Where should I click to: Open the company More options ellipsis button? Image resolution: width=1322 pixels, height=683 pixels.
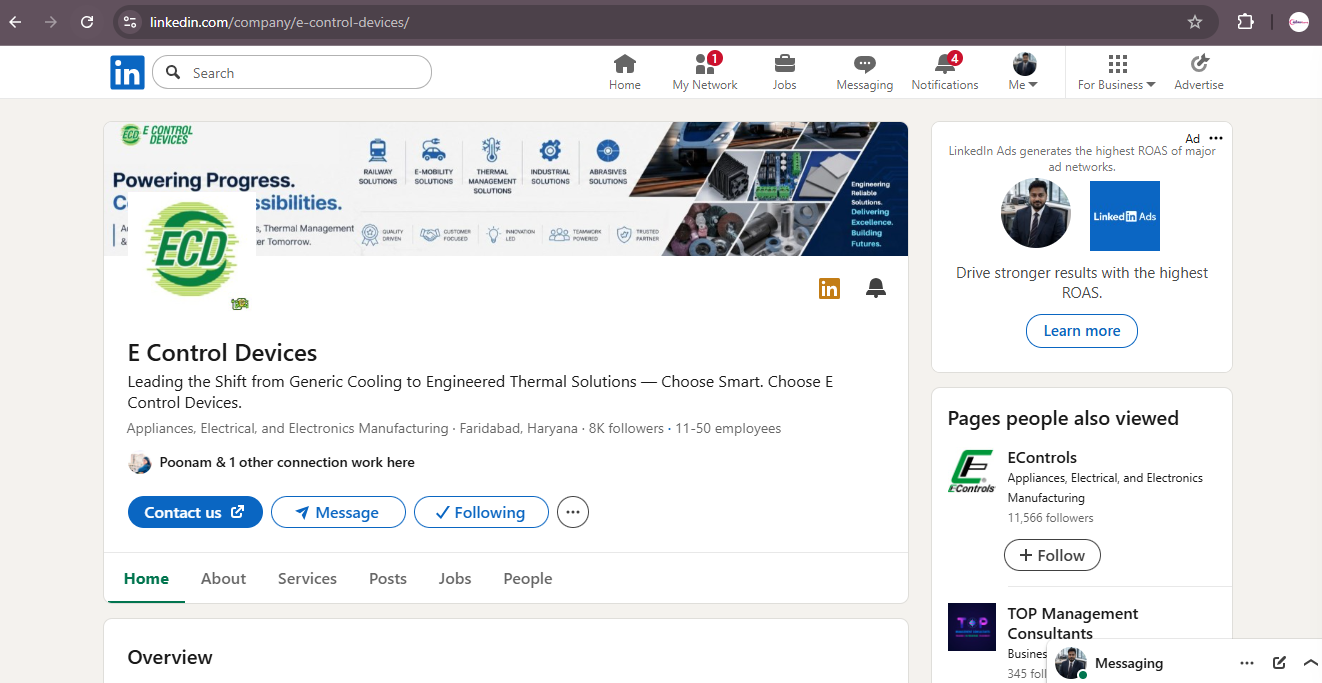573,512
